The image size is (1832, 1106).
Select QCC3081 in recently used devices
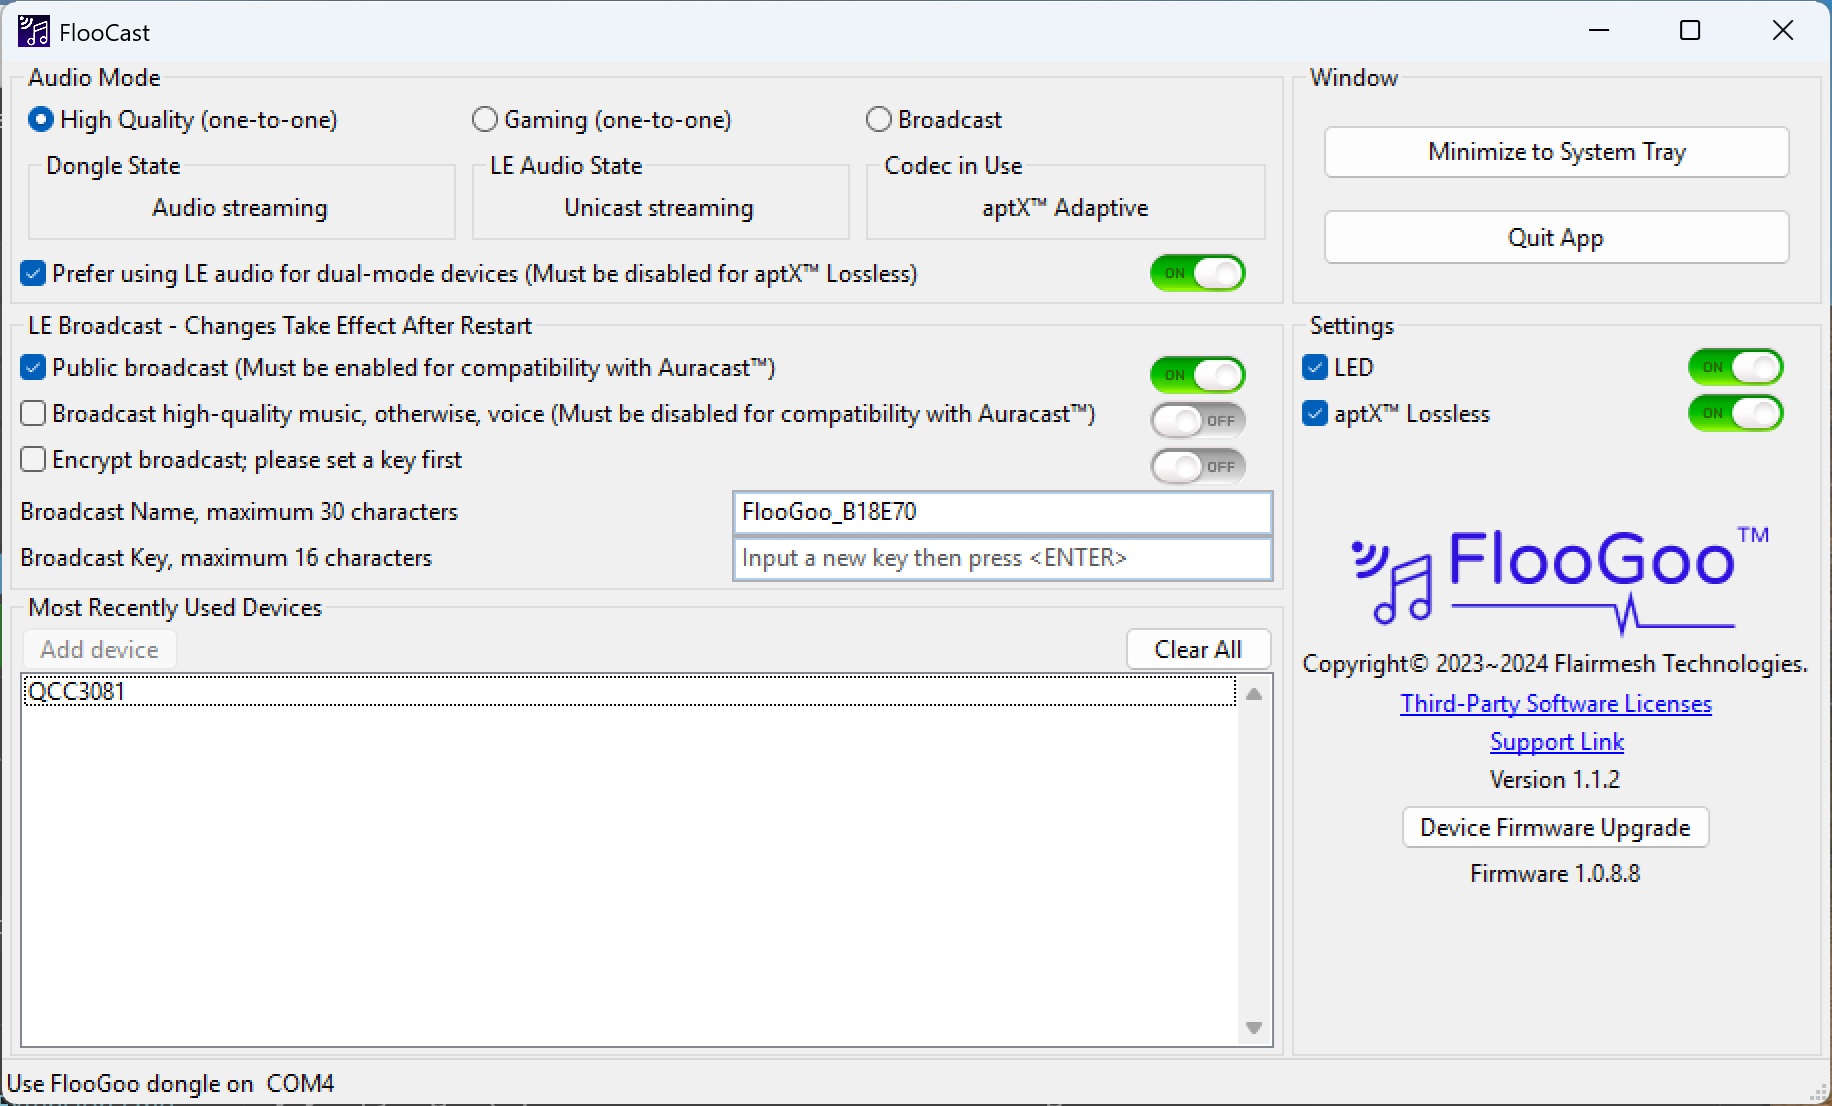point(78,691)
